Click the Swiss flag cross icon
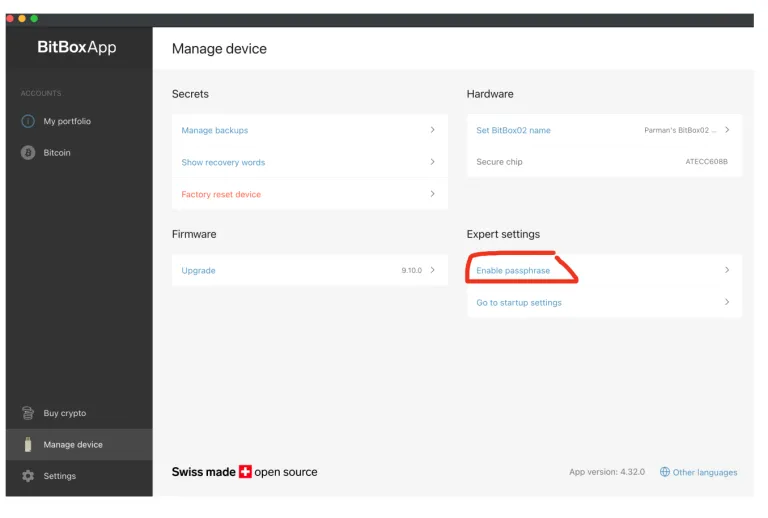The height and width of the screenshot is (518, 768). [245, 472]
